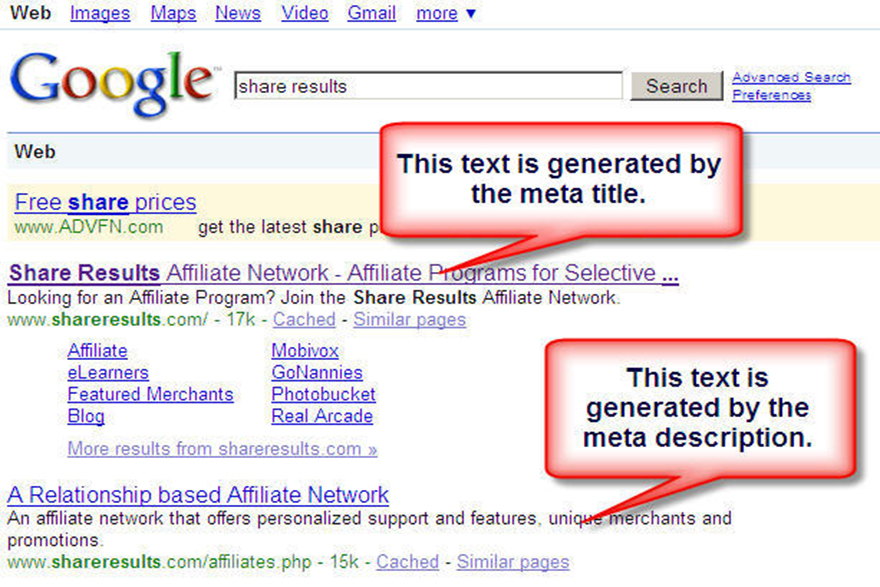Open the Advanced Search link
The width and height of the screenshot is (880, 587).
click(791, 77)
